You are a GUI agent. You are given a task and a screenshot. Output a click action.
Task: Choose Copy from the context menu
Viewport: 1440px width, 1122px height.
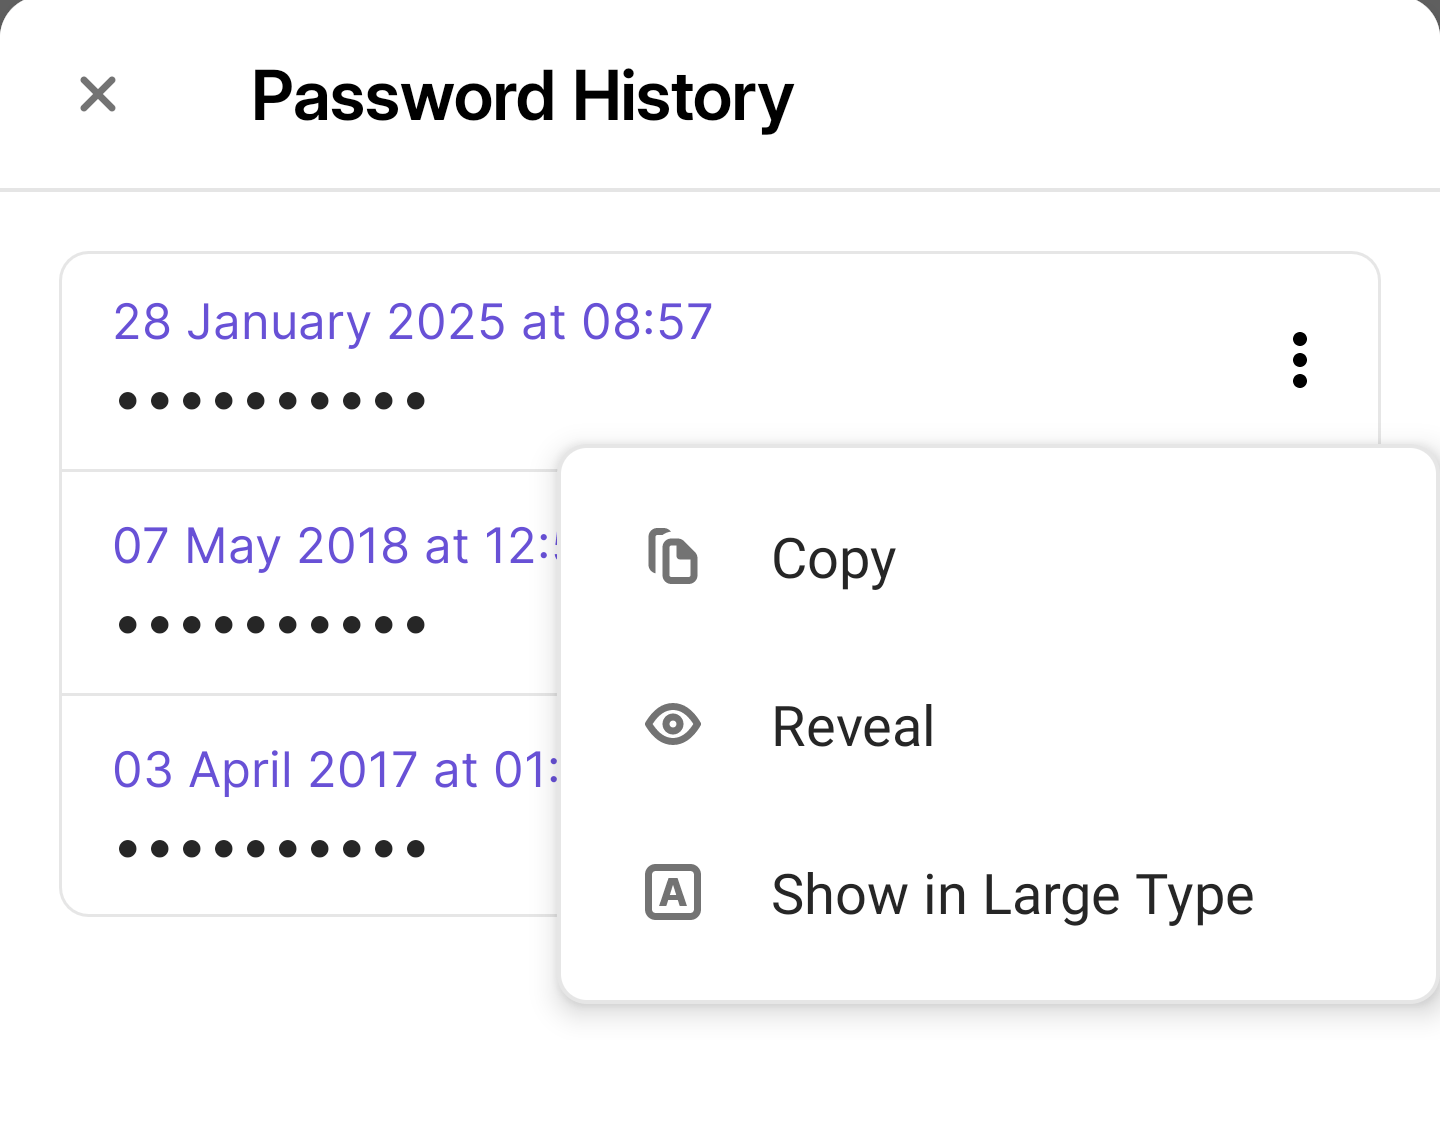coord(833,558)
